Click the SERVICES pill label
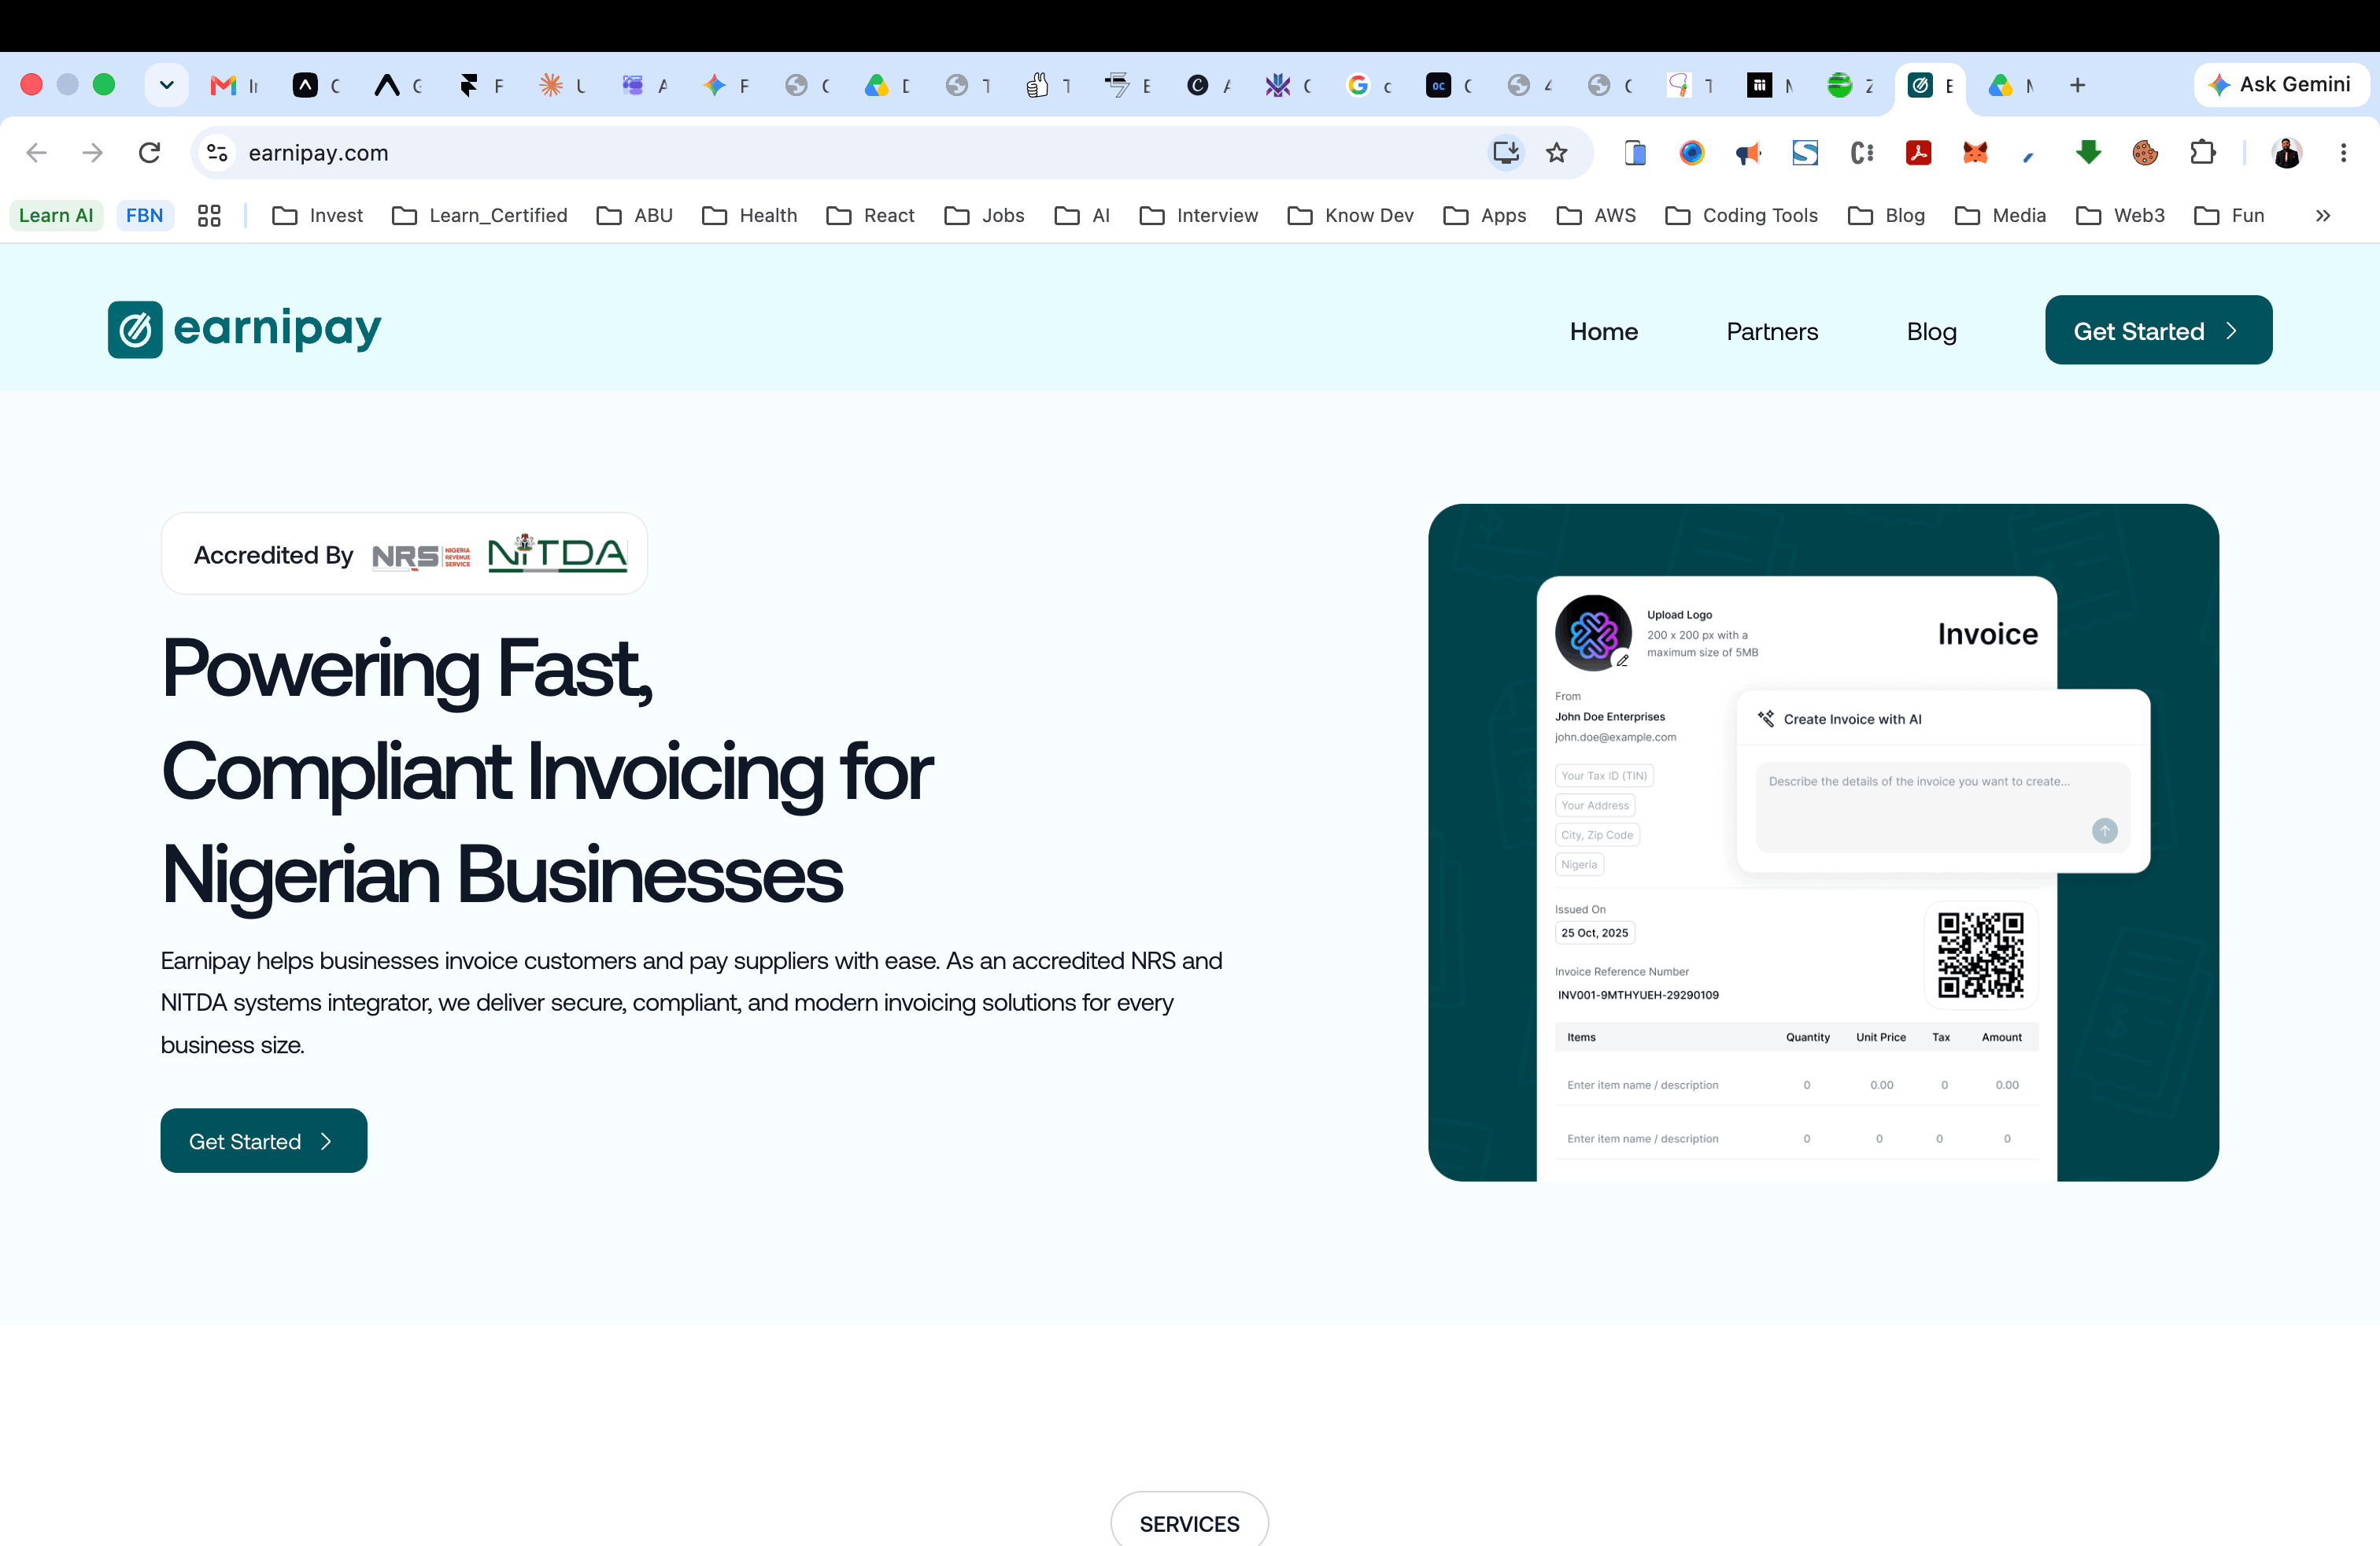The width and height of the screenshot is (2380, 1546). tap(1189, 1523)
